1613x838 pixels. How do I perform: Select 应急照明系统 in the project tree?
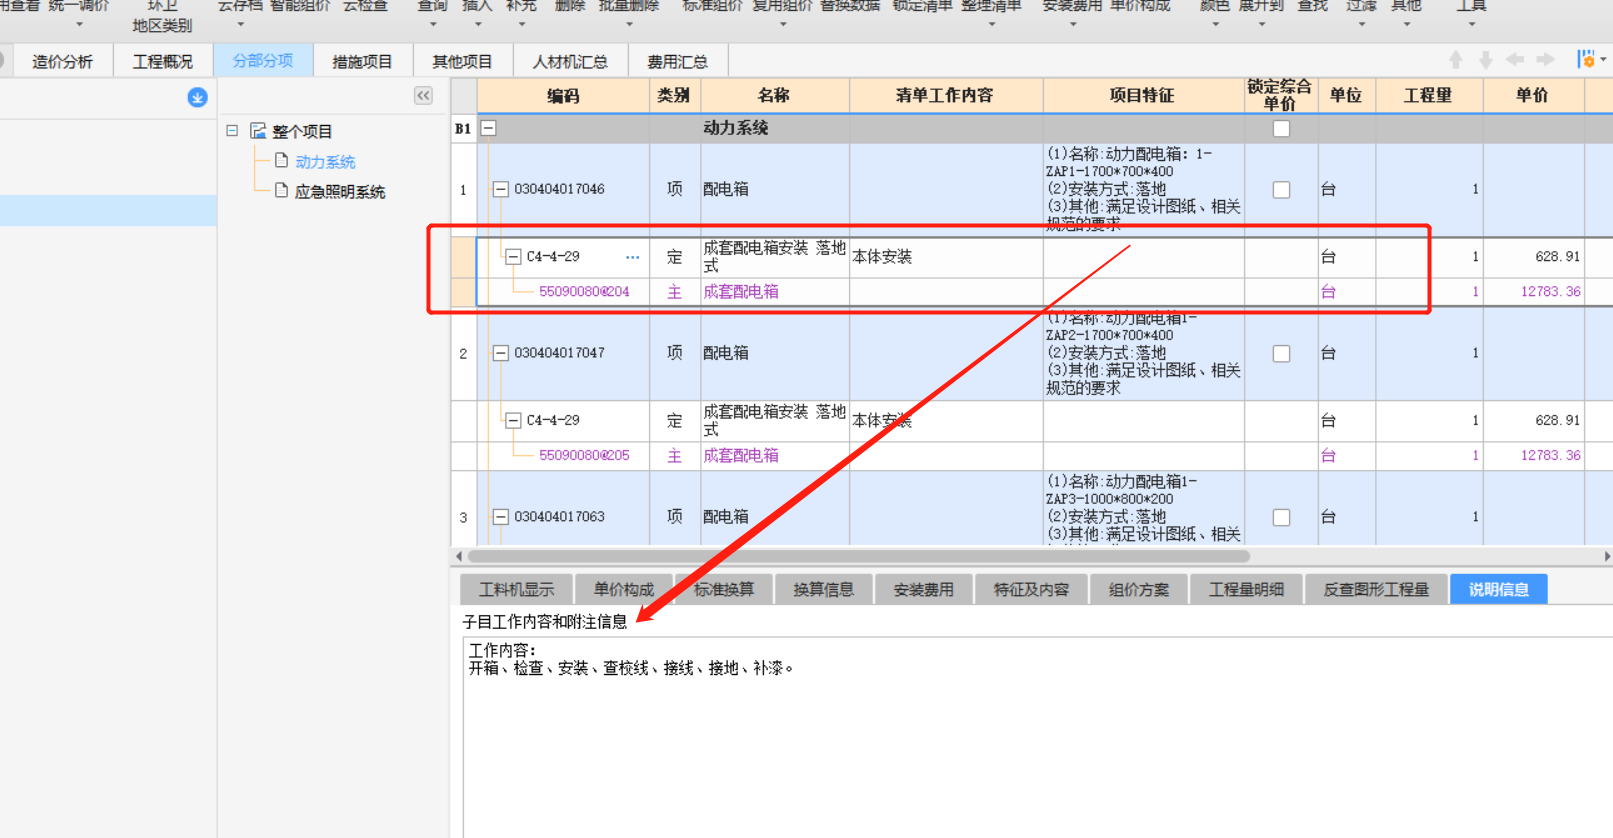click(340, 191)
